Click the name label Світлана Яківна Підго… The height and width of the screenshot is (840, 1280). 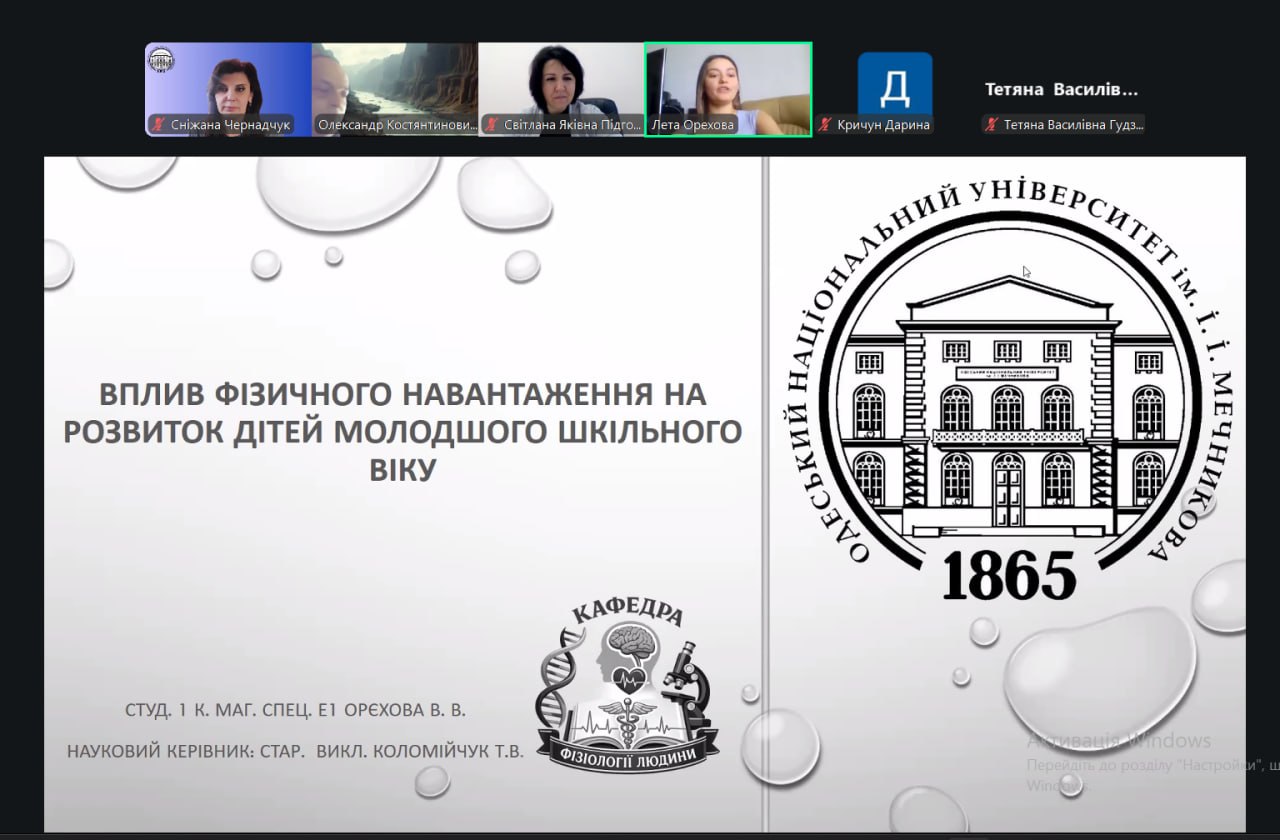point(571,125)
